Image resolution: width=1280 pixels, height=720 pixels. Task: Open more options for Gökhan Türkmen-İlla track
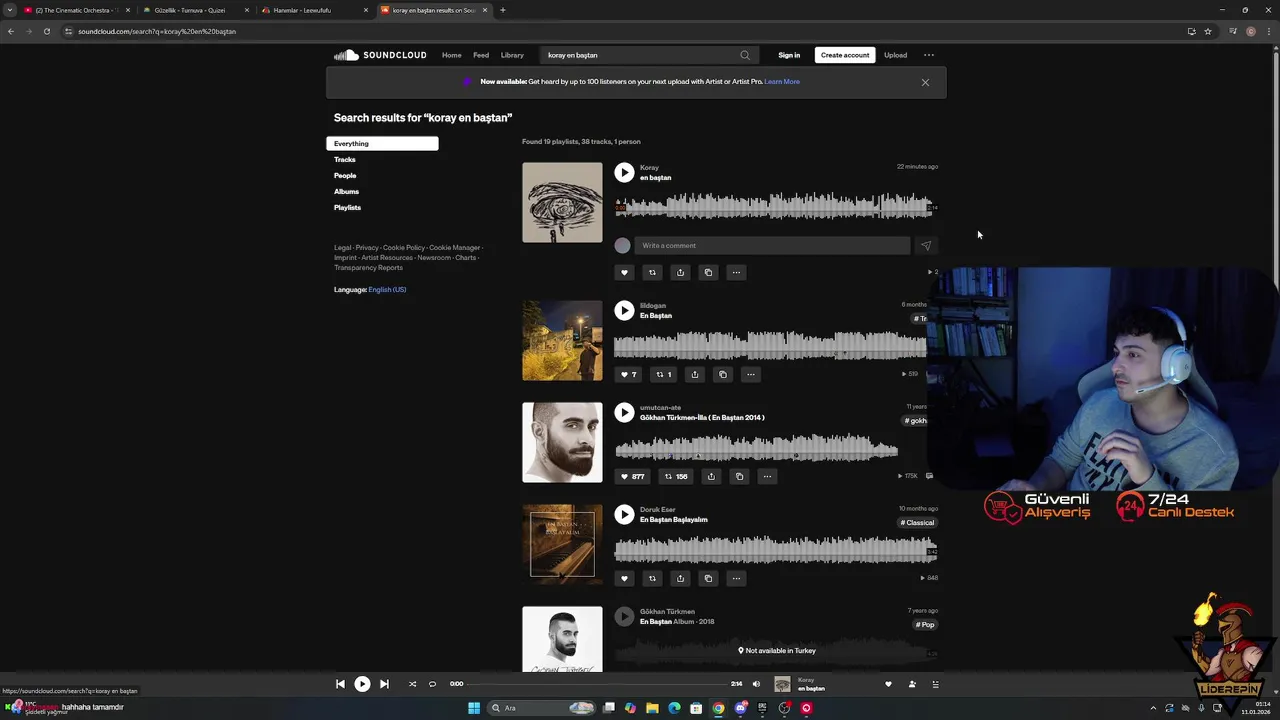(767, 476)
